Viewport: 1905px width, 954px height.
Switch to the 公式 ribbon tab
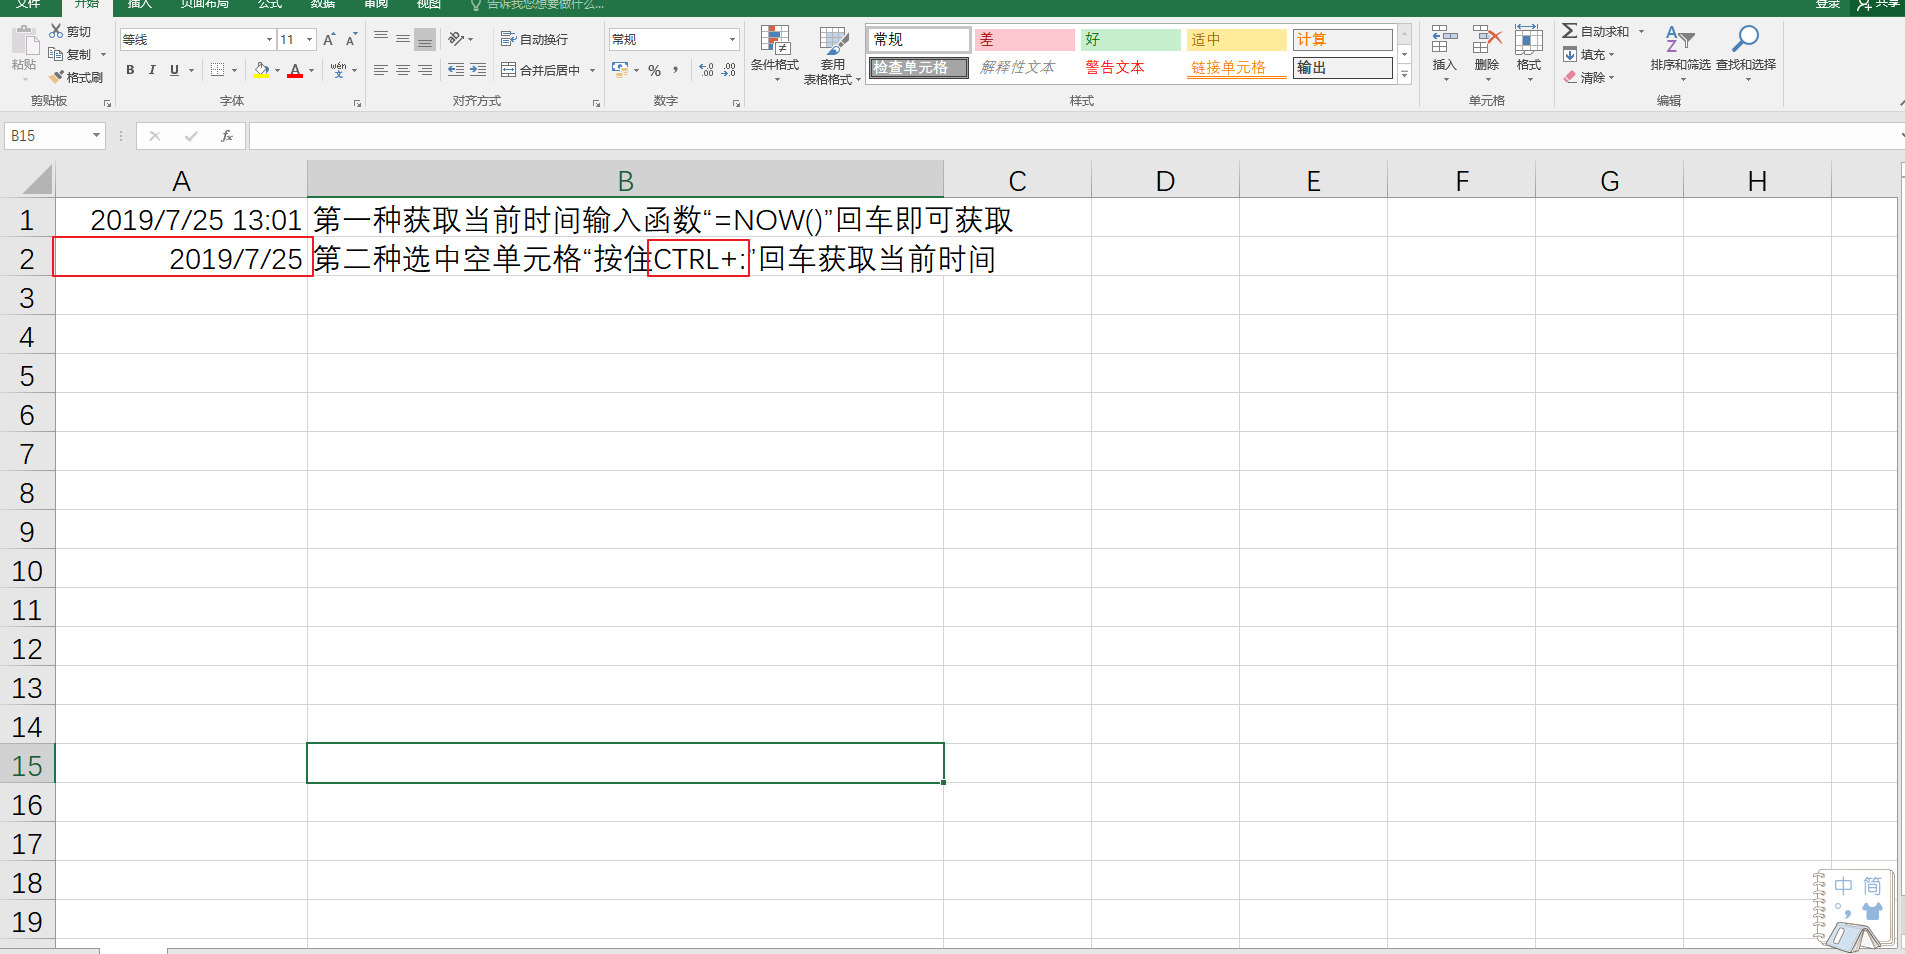pos(268,5)
